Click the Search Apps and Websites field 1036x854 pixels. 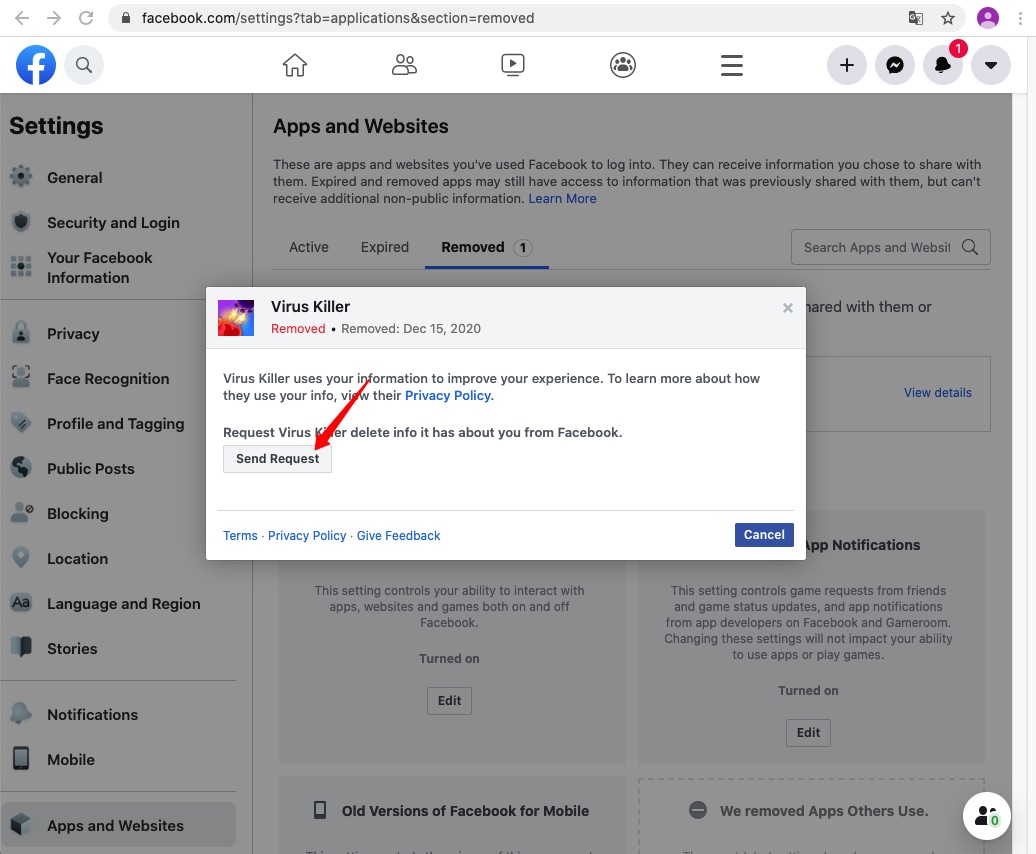(891, 247)
